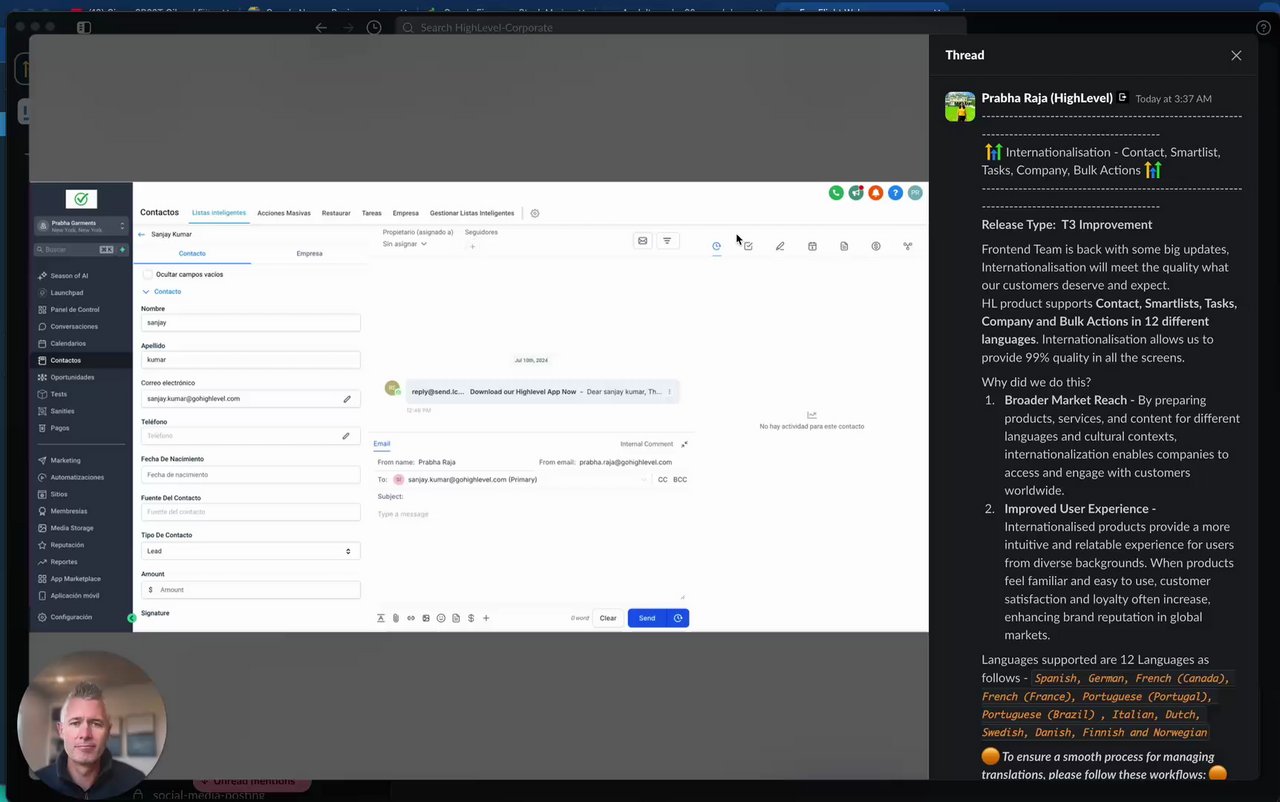Collapse the Contacto section chevron
1280x802 pixels.
[146, 292]
